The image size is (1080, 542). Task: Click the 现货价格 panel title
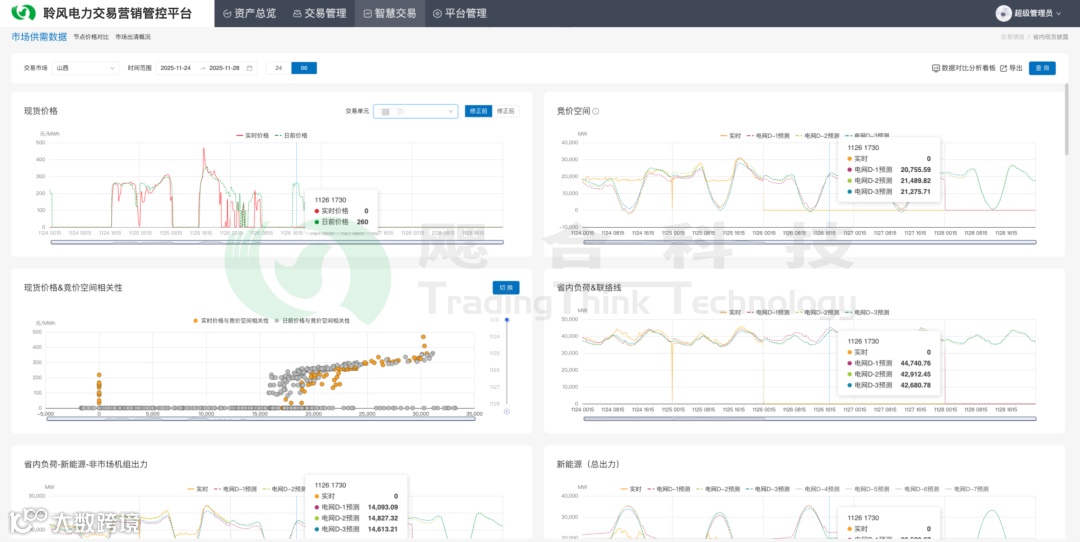click(41, 111)
